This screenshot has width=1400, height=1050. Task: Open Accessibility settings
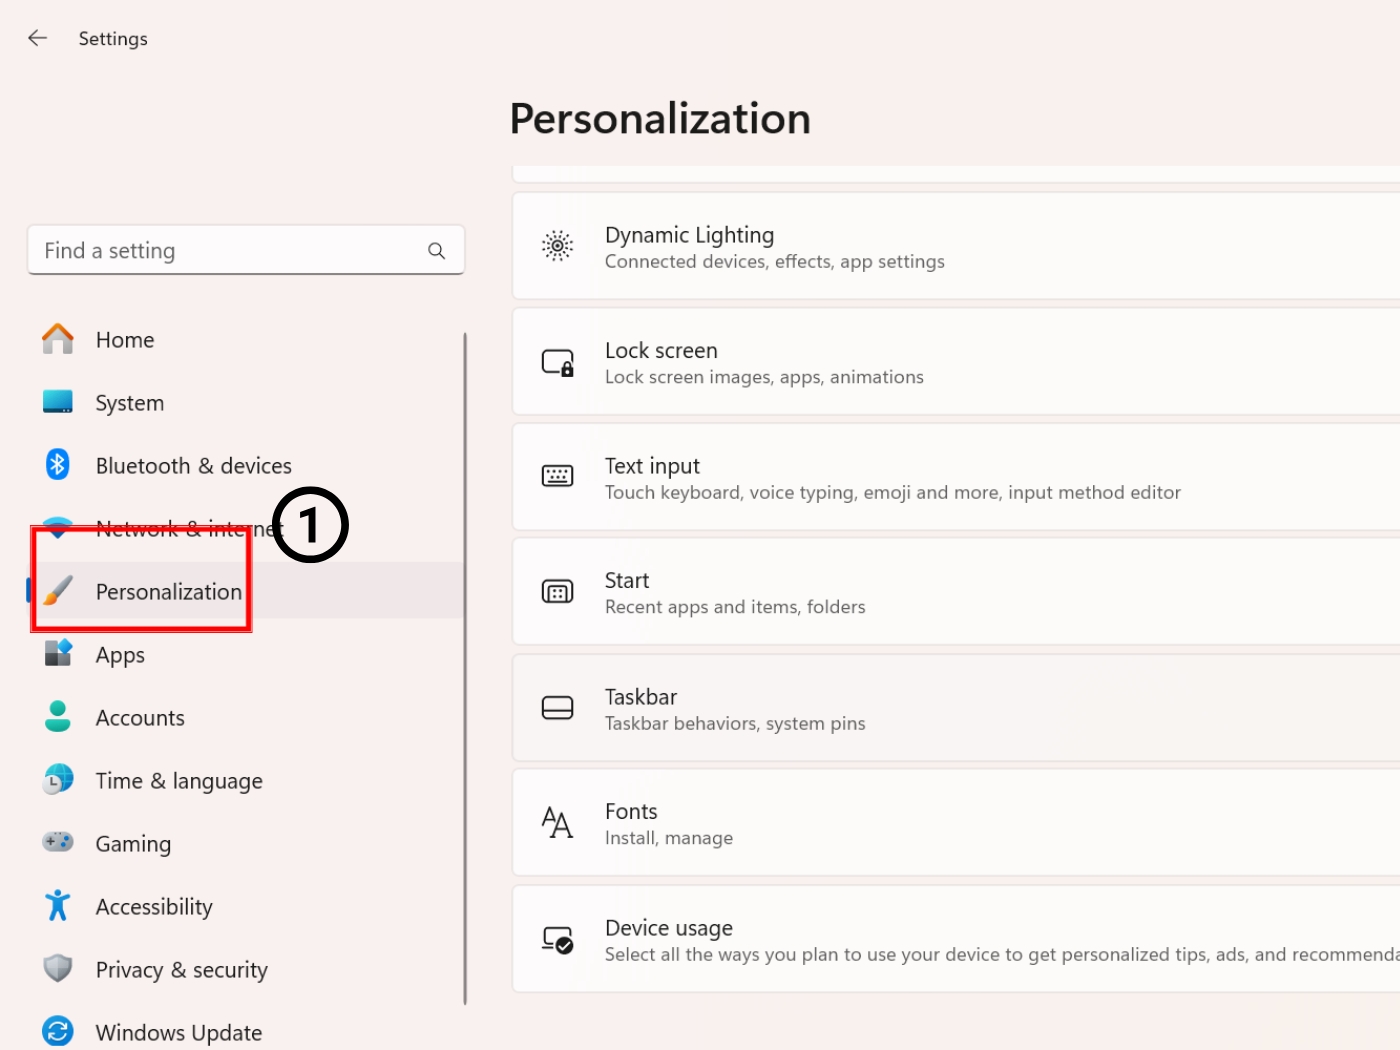pyautogui.click(x=246, y=907)
